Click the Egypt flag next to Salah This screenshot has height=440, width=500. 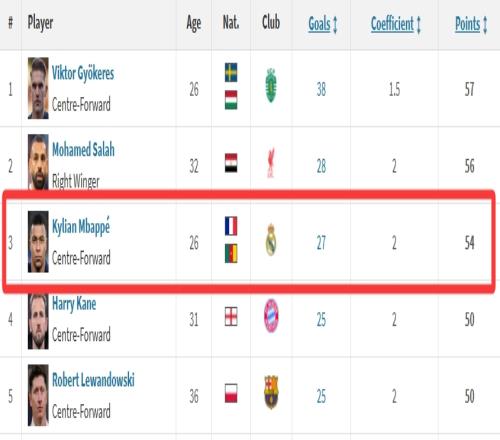coord(231,163)
